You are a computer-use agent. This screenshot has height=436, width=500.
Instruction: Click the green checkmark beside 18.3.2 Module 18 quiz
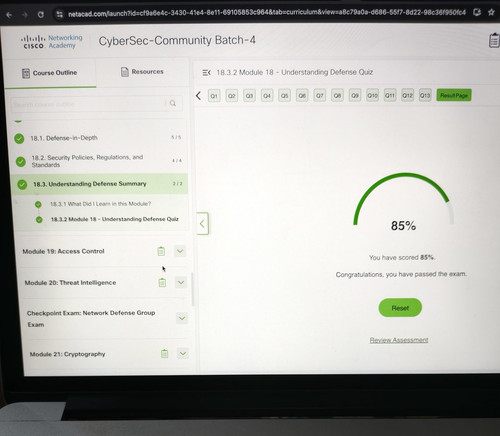(39, 220)
